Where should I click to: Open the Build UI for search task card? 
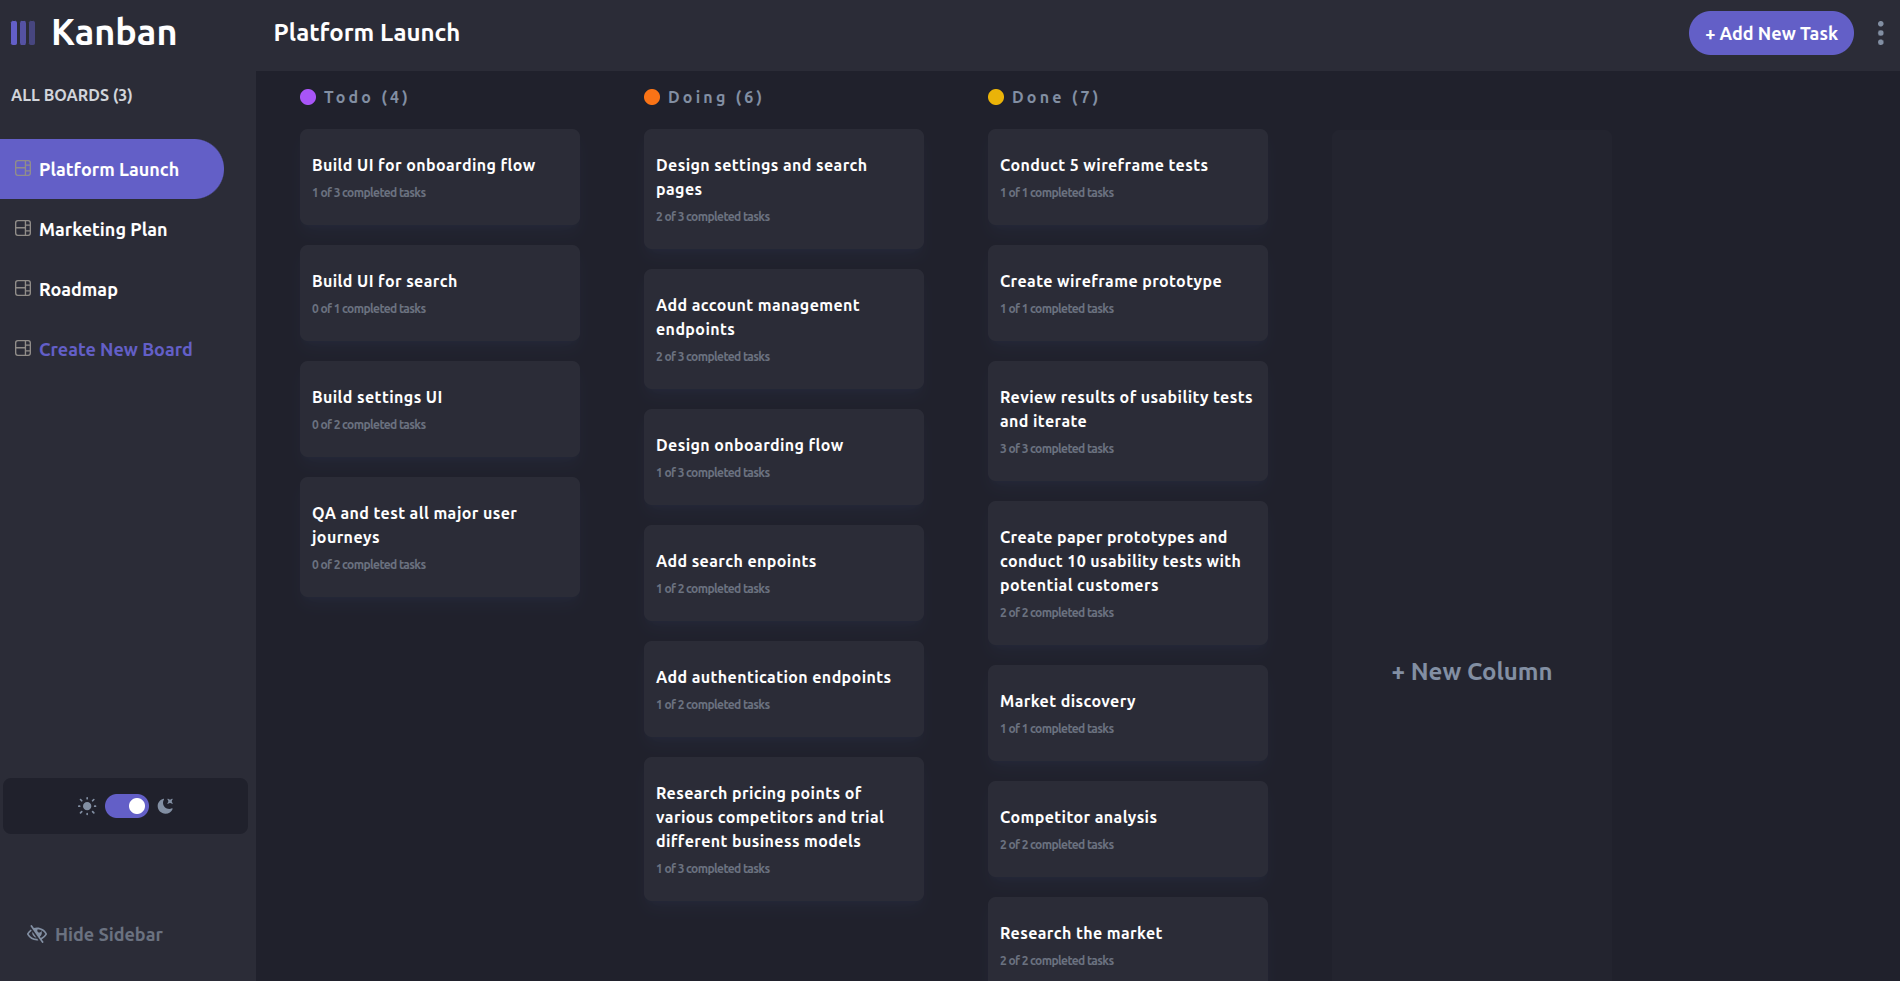pyautogui.click(x=440, y=293)
